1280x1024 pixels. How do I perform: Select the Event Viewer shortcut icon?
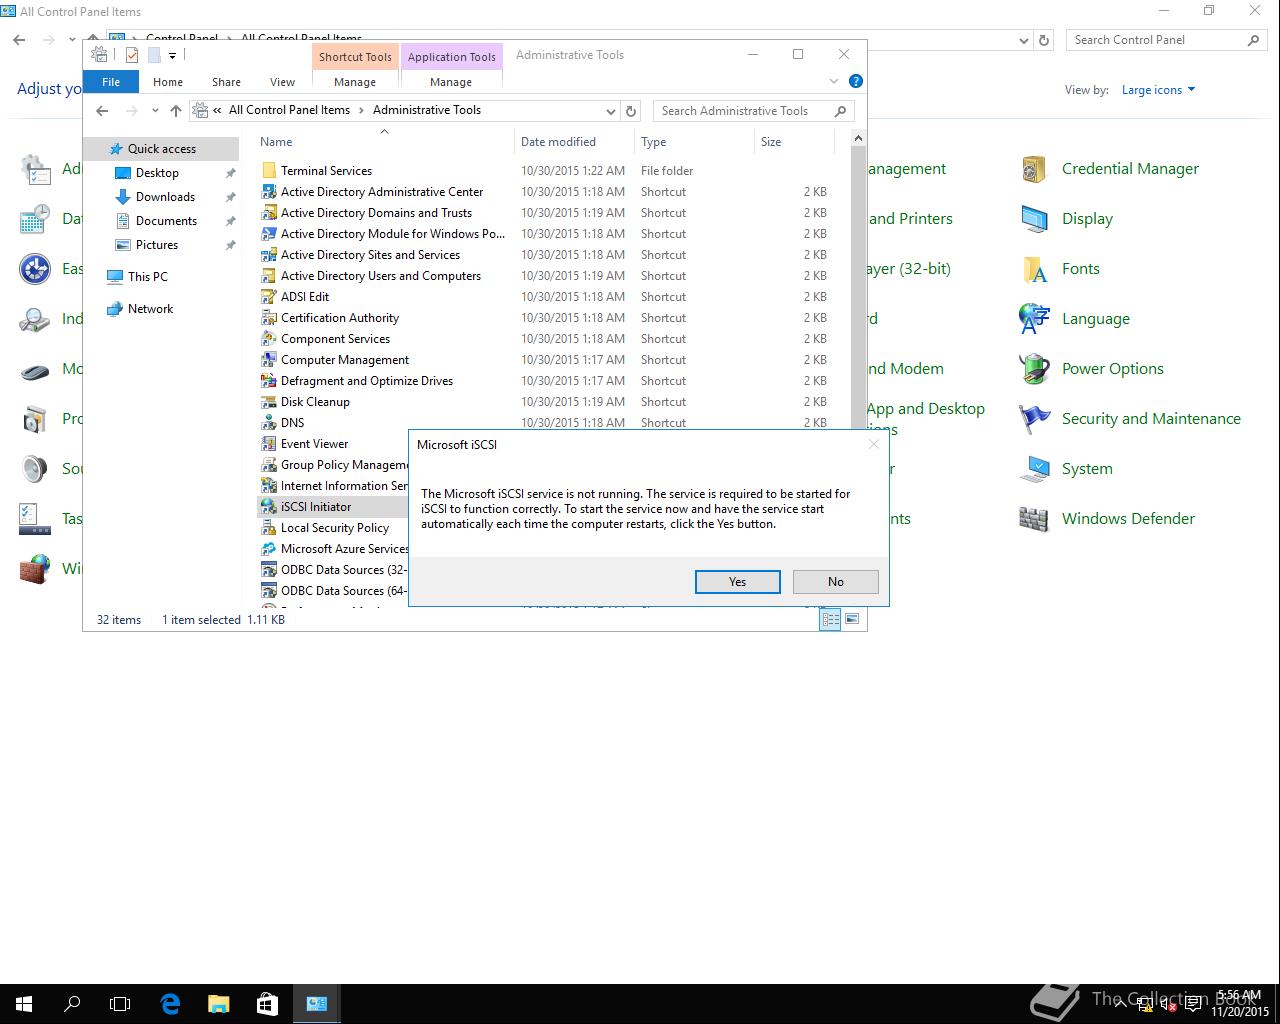tap(269, 444)
